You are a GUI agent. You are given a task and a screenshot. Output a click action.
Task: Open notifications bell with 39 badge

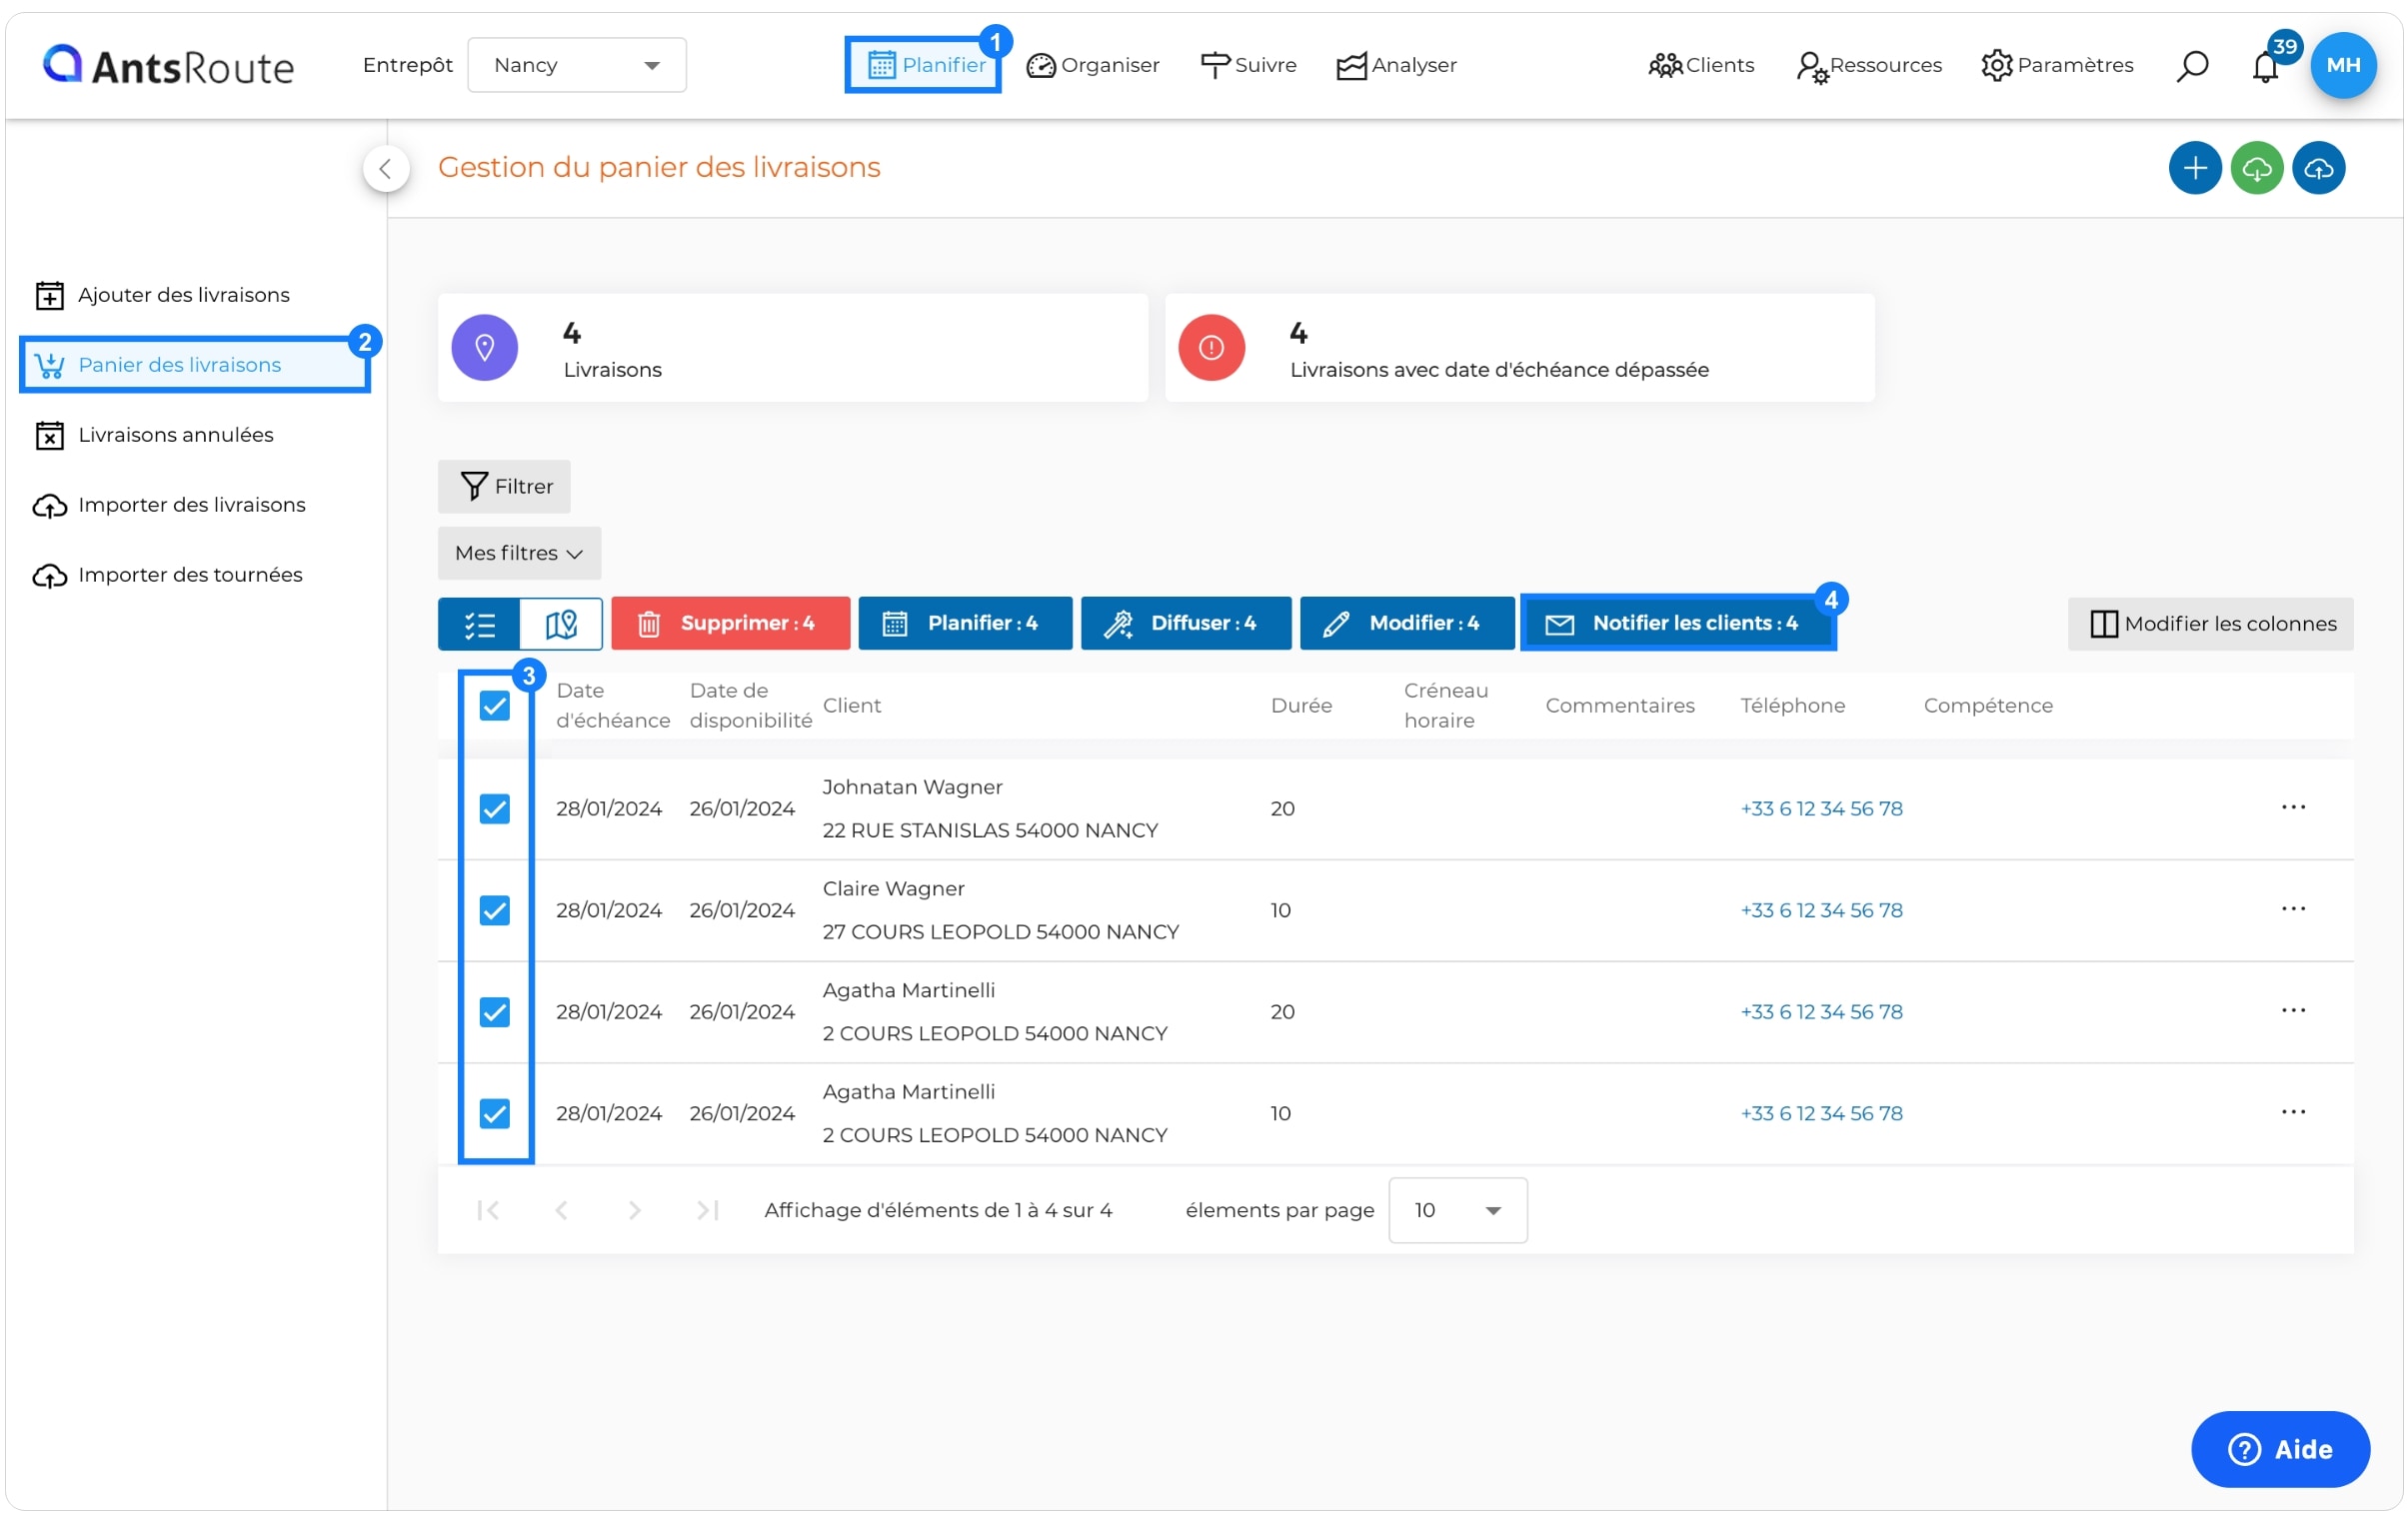pyautogui.click(x=2264, y=66)
